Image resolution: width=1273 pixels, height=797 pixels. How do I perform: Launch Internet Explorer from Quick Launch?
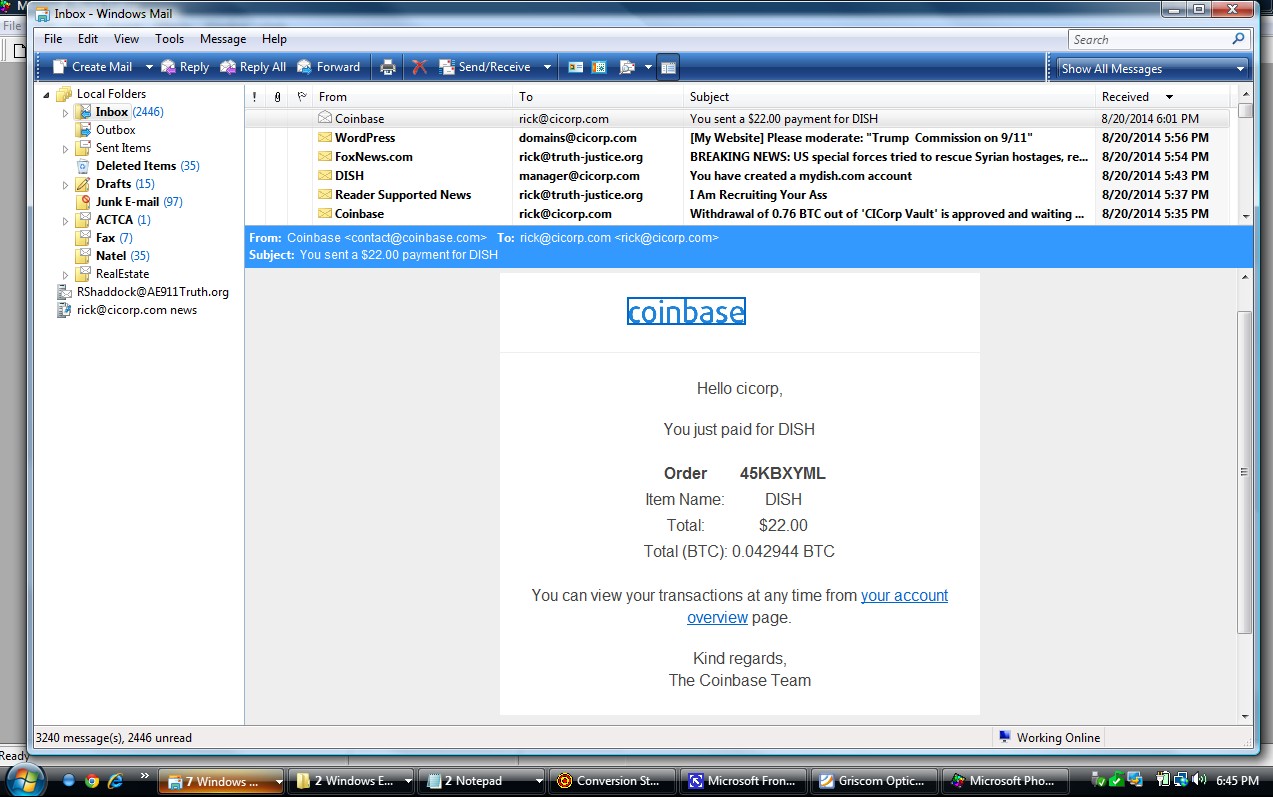pos(115,780)
